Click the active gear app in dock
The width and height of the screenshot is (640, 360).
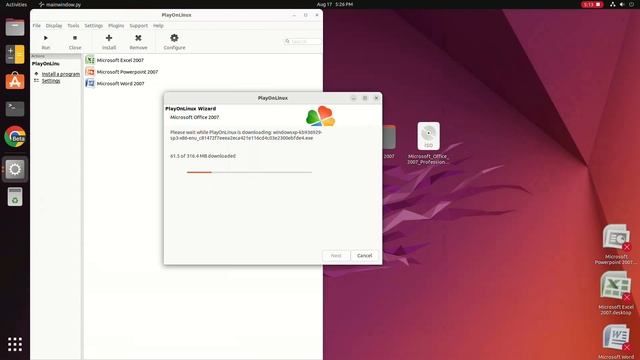(x=15, y=169)
